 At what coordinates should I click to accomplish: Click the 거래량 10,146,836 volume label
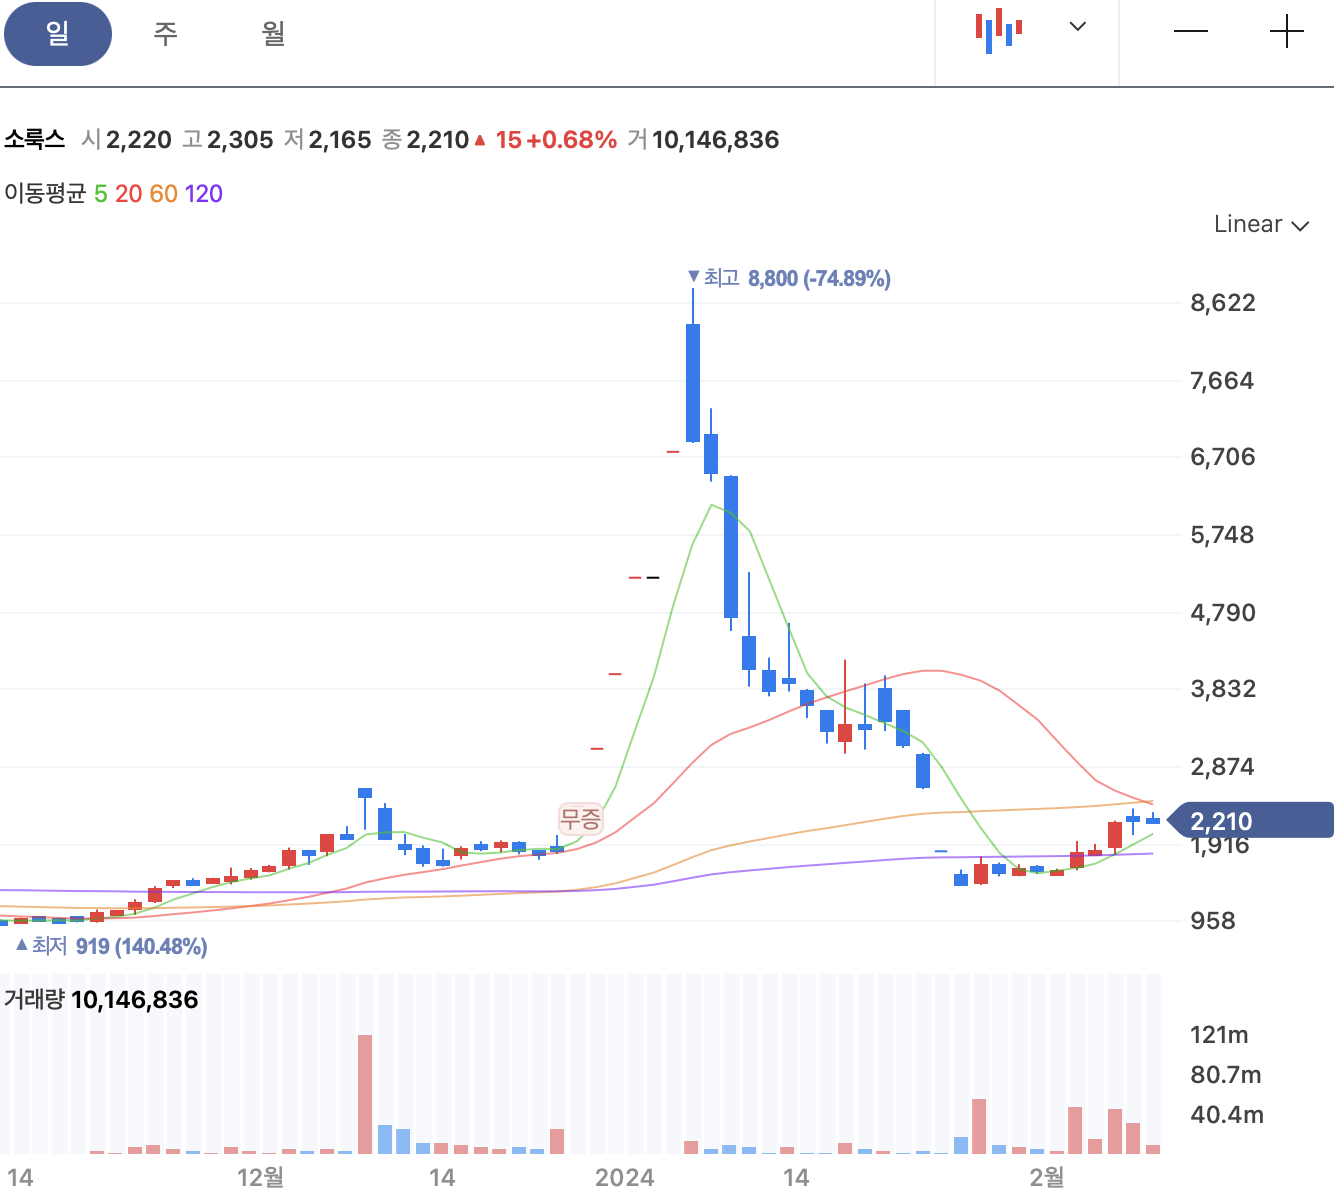[x=101, y=1000]
